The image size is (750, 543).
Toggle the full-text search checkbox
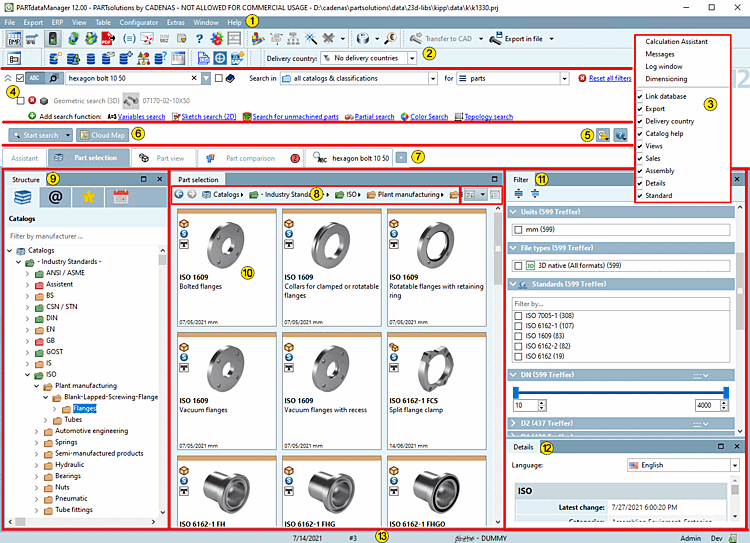click(20, 78)
